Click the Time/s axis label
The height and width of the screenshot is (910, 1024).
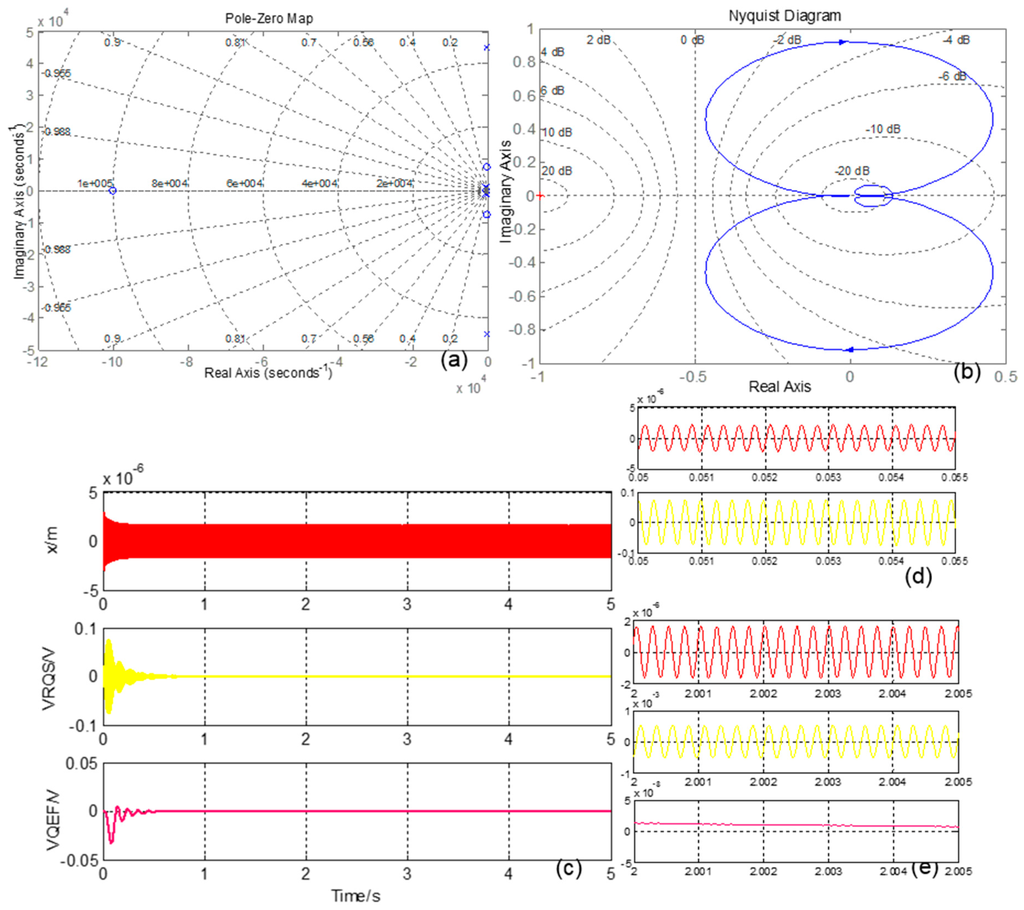pyautogui.click(x=355, y=896)
